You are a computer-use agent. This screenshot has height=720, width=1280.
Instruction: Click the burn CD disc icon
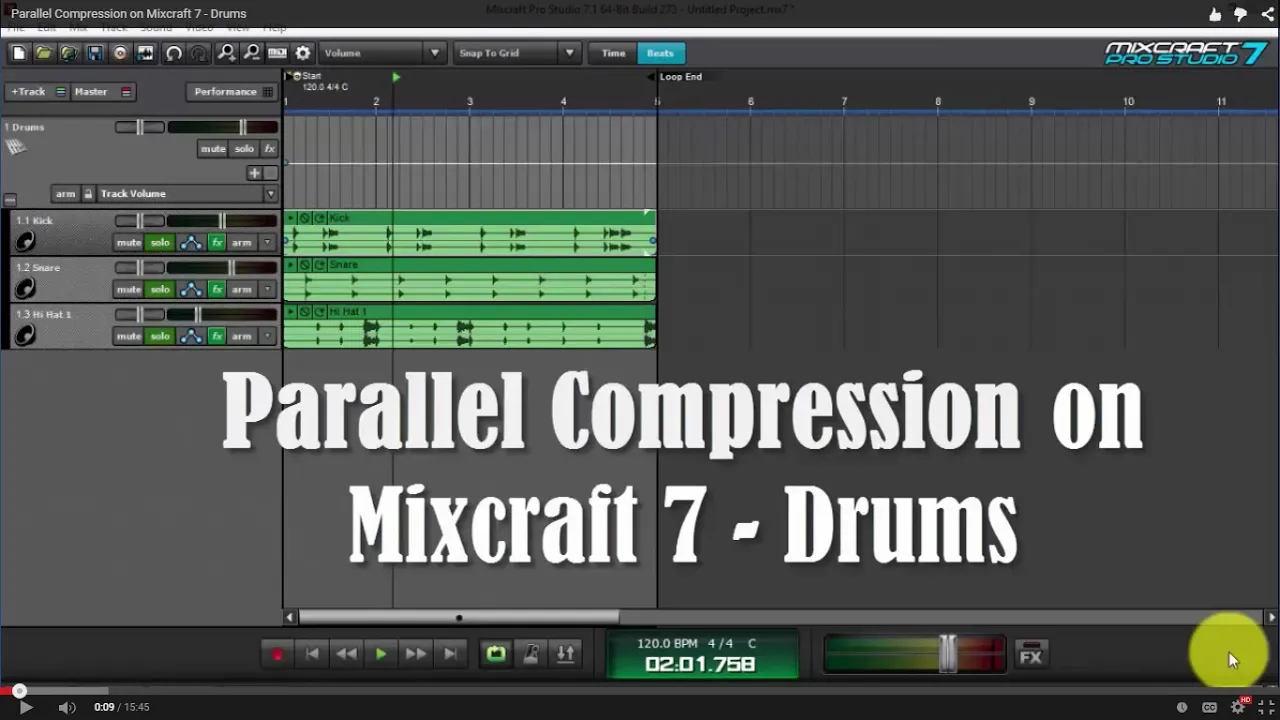(120, 53)
